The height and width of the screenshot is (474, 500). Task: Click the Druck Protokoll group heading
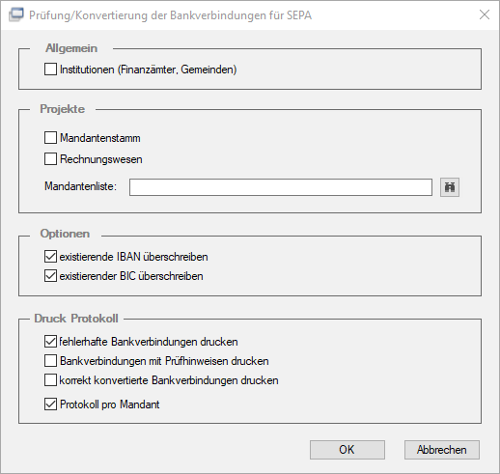pos(76,318)
